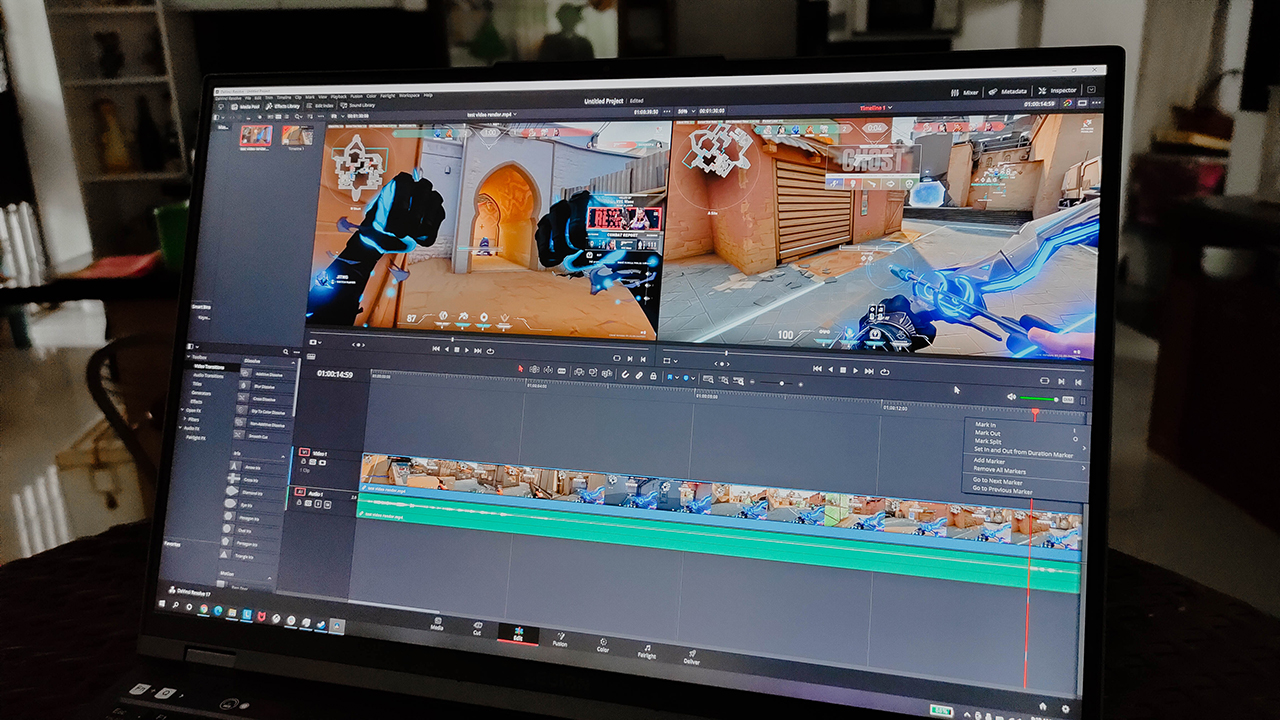This screenshot has width=1280, height=720.
Task: Click the Position Lock padlock icon
Action: click(x=653, y=376)
